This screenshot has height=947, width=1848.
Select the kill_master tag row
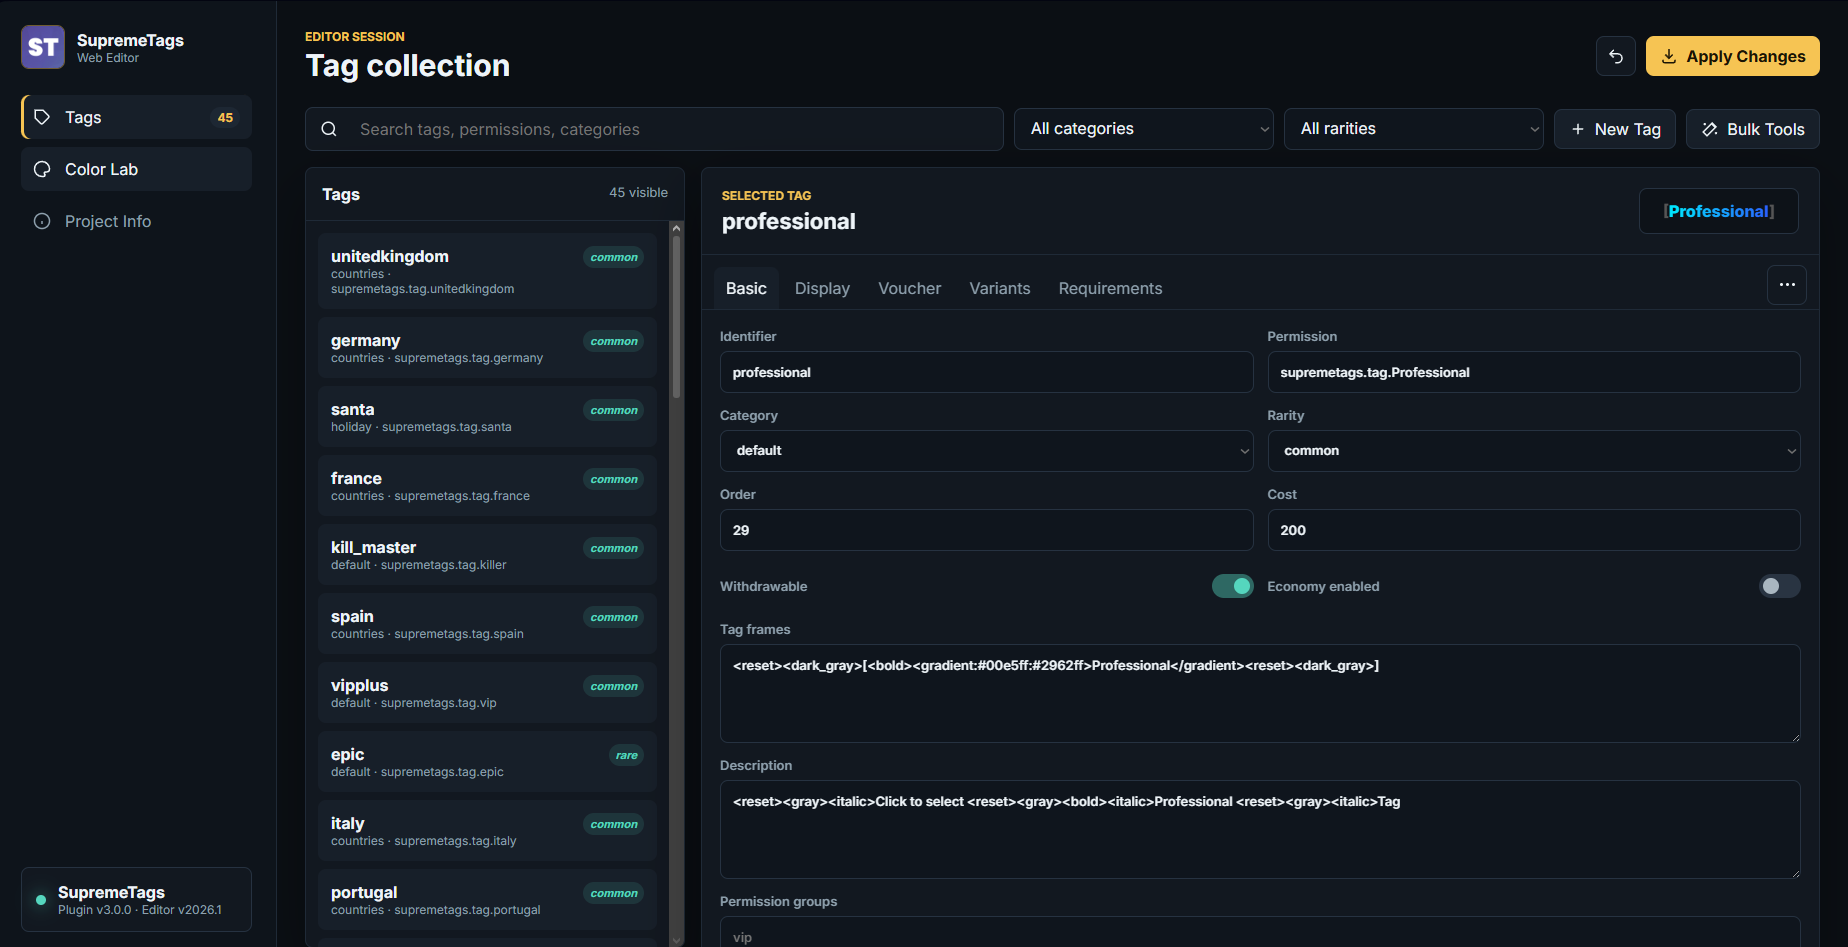488,555
